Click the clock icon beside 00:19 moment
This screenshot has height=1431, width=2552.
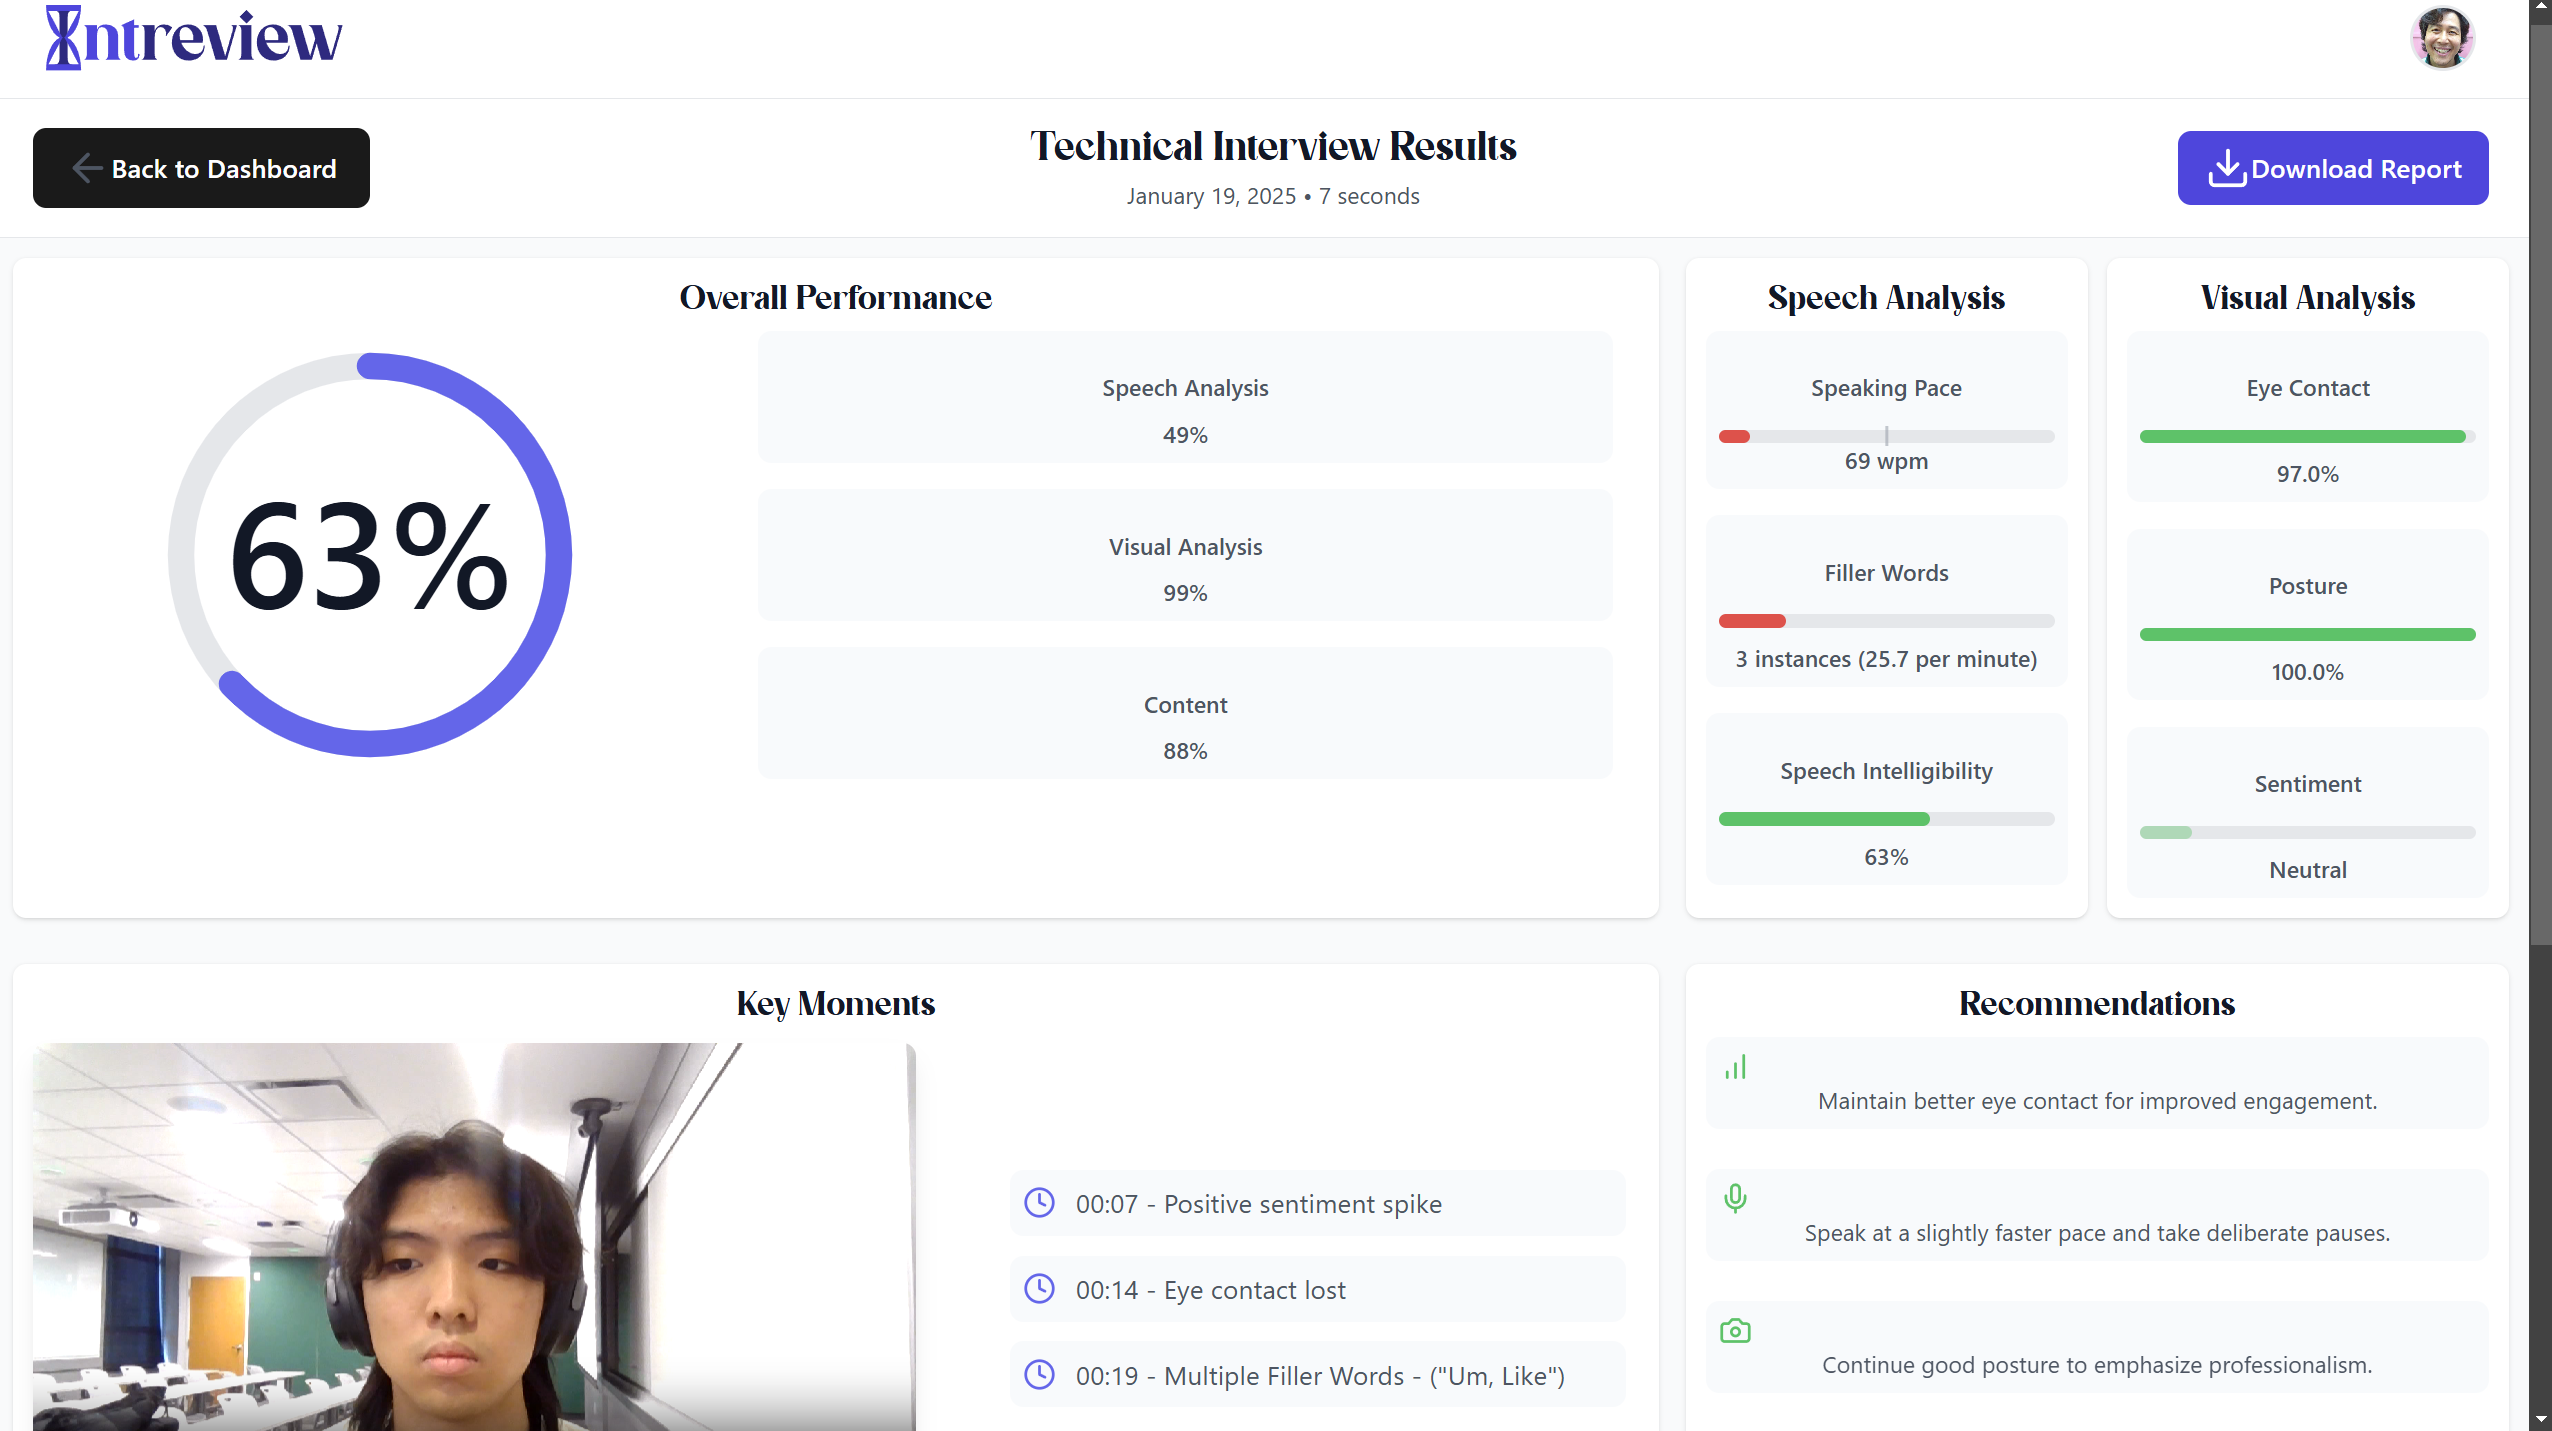tap(1040, 1375)
